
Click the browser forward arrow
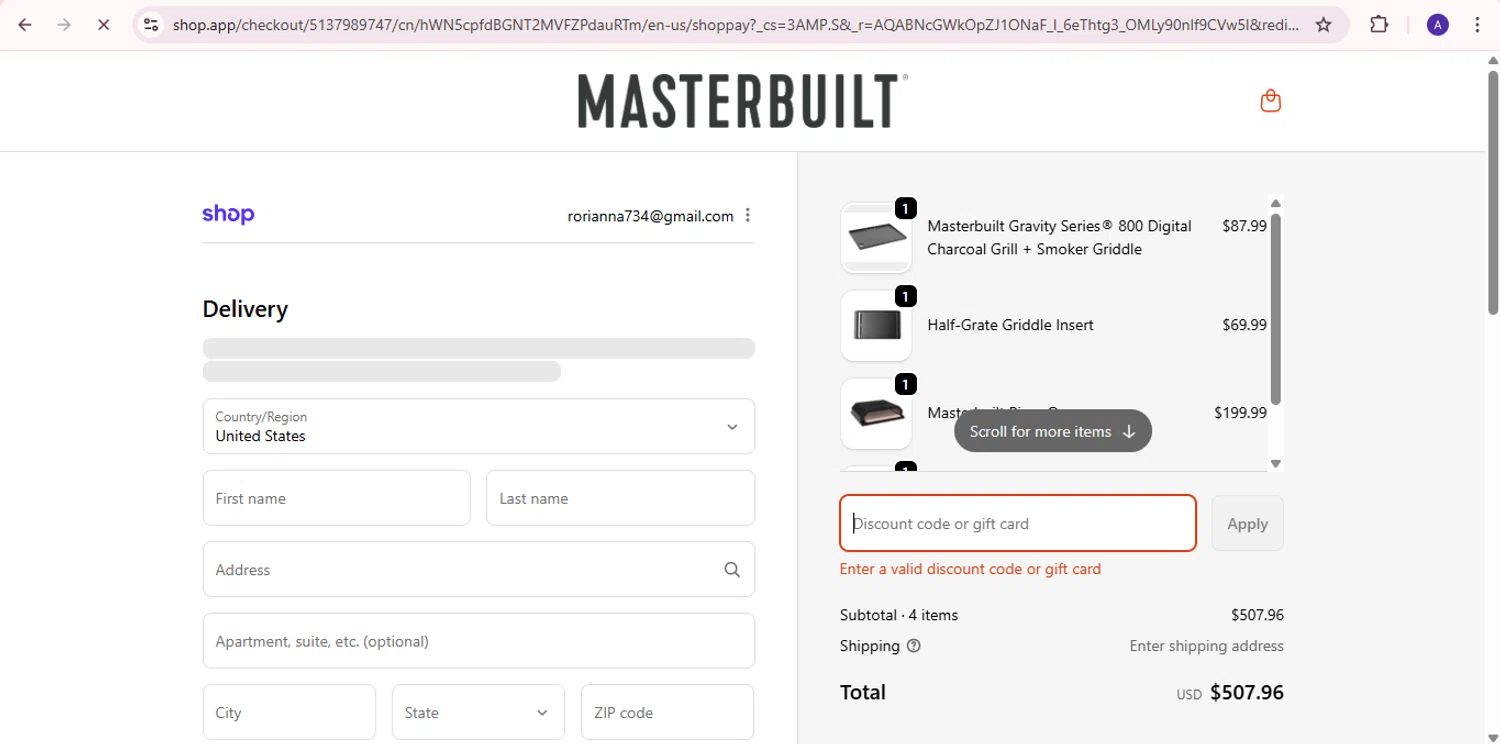click(x=64, y=25)
